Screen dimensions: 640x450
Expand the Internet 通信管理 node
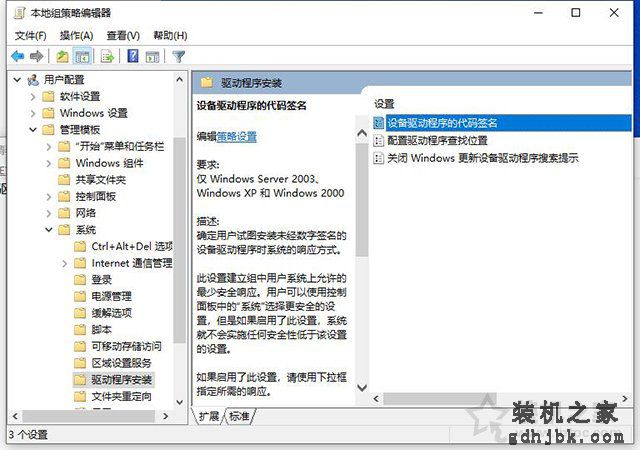(64, 263)
